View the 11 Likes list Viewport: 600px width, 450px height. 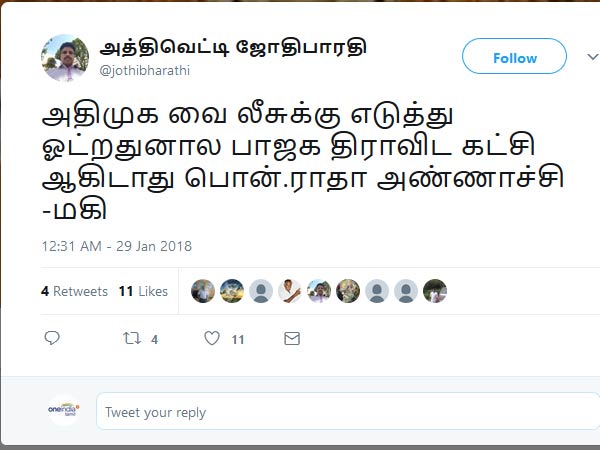click(143, 291)
